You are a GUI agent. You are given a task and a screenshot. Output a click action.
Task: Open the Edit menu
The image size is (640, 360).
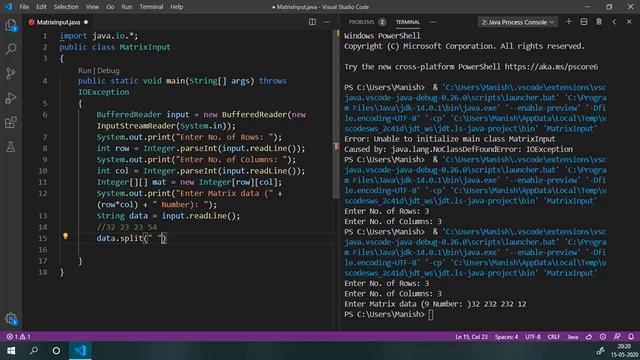click(41, 7)
